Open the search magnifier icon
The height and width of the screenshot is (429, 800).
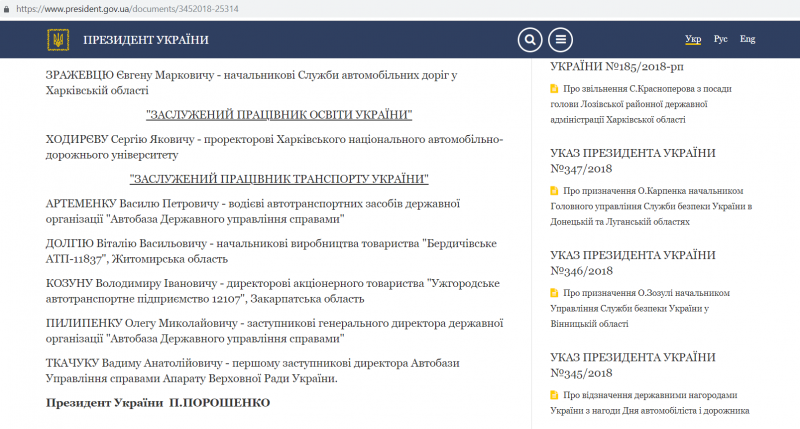point(530,39)
